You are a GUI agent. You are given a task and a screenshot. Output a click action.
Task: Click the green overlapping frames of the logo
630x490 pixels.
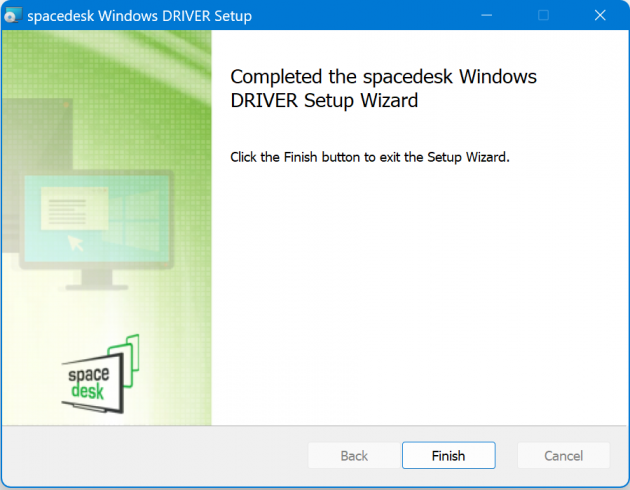pos(129,353)
